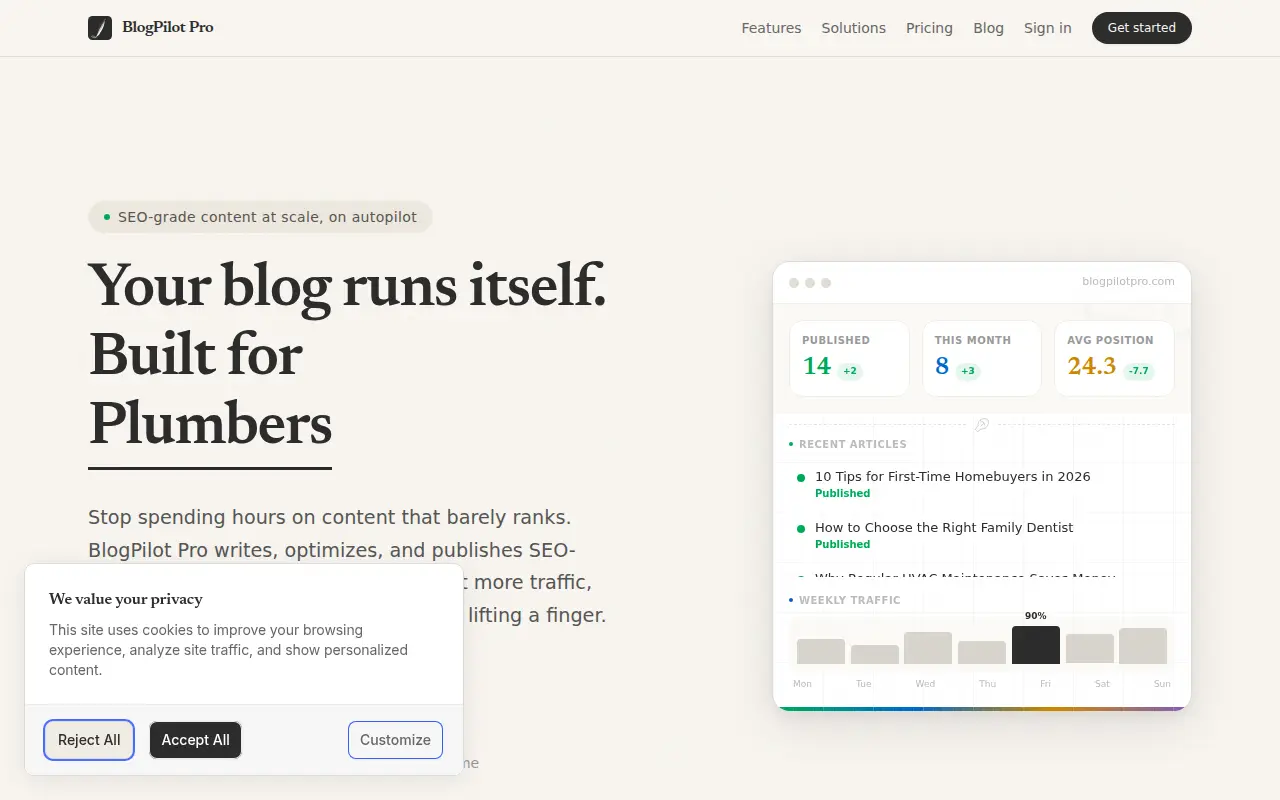Select the Saturday bar in traffic chart
The image size is (1280, 800).
pos(1090,649)
